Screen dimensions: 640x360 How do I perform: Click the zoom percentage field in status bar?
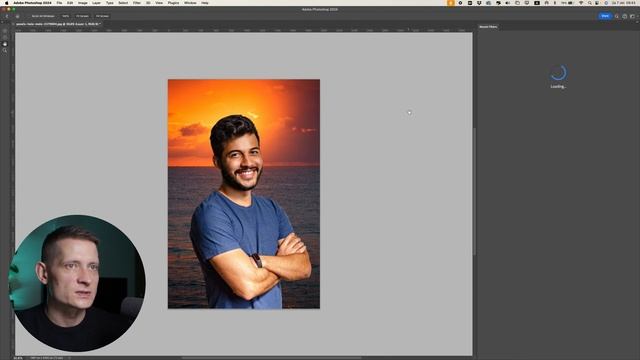18,358
